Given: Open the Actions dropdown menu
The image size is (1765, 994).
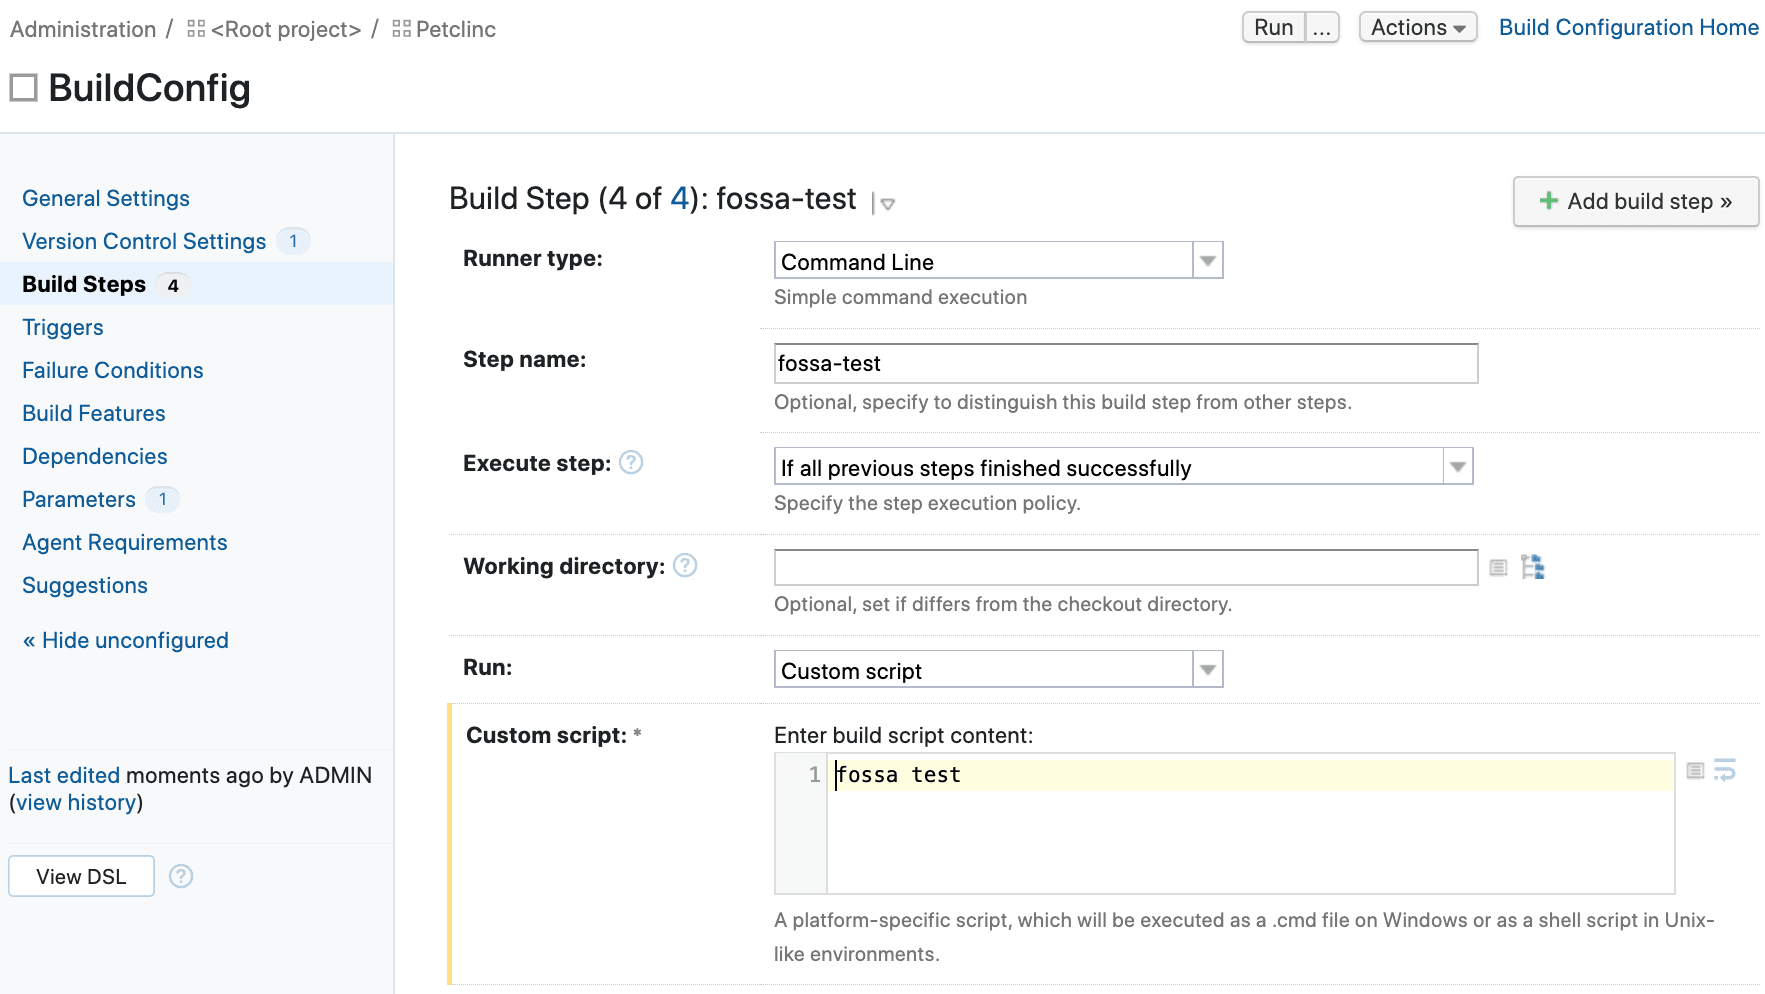Looking at the screenshot, I should pyautogui.click(x=1418, y=27).
